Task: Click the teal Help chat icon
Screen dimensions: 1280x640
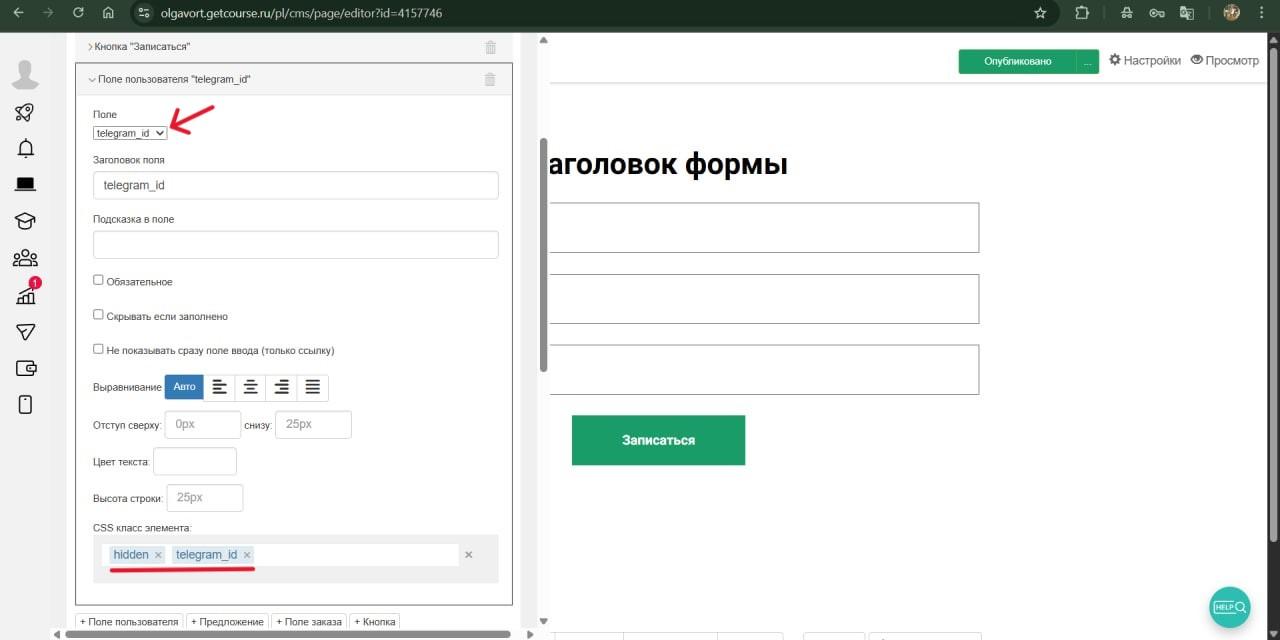Action: 1229,606
